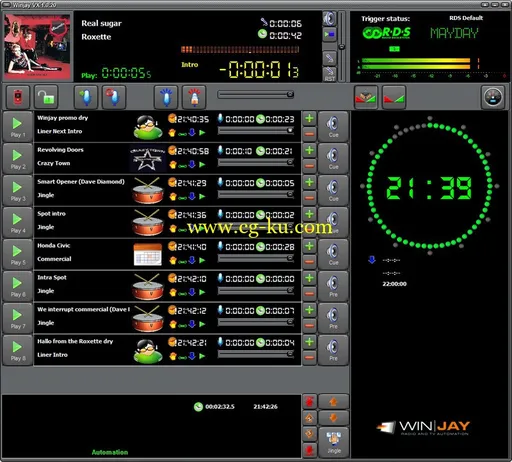The height and width of the screenshot is (462, 512).
Task: Click the speaker monitor button in player
Action: [x=329, y=19]
